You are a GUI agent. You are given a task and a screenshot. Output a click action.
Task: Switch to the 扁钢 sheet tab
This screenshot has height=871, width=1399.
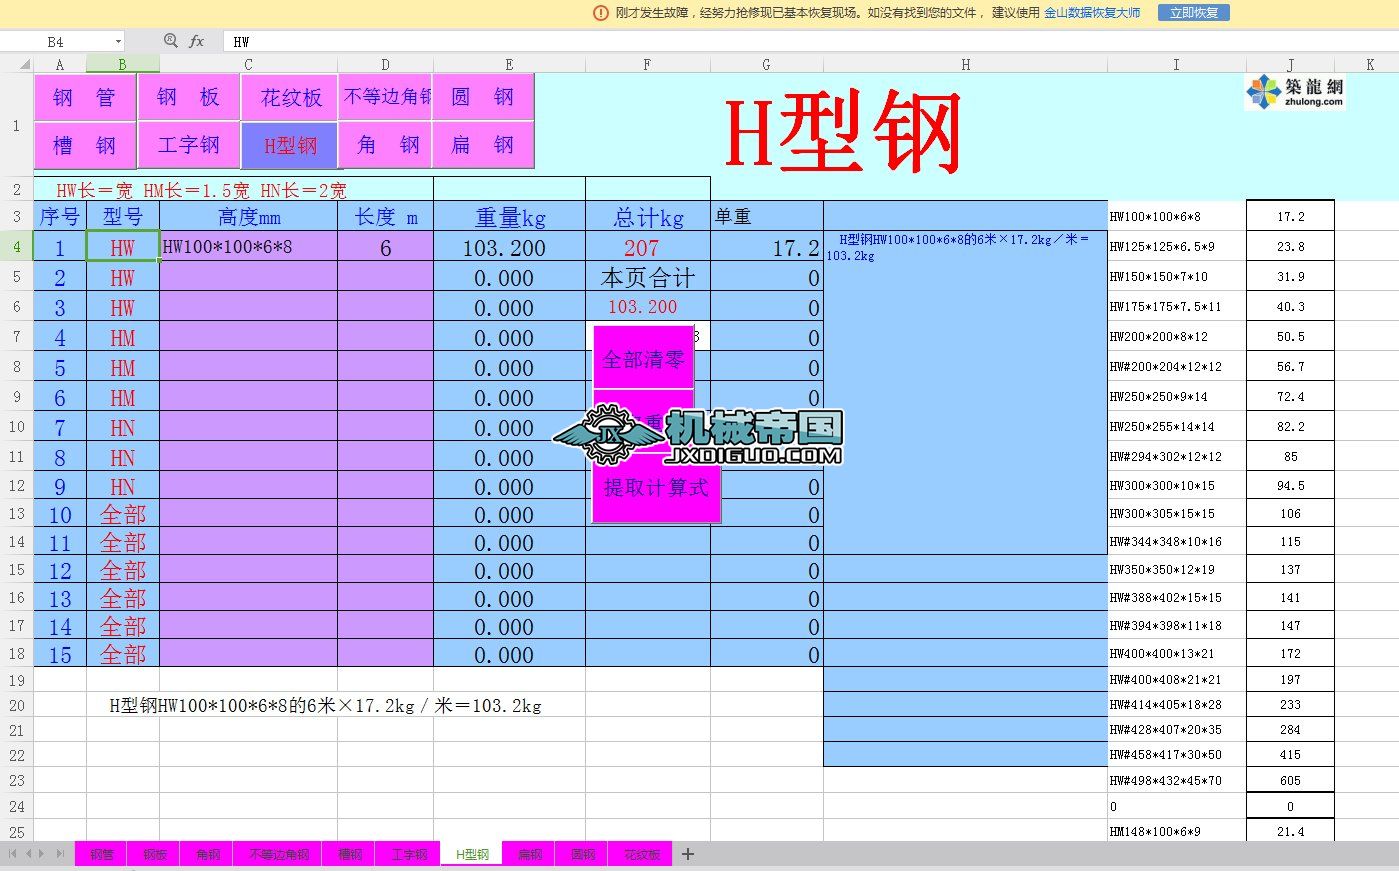(x=529, y=854)
